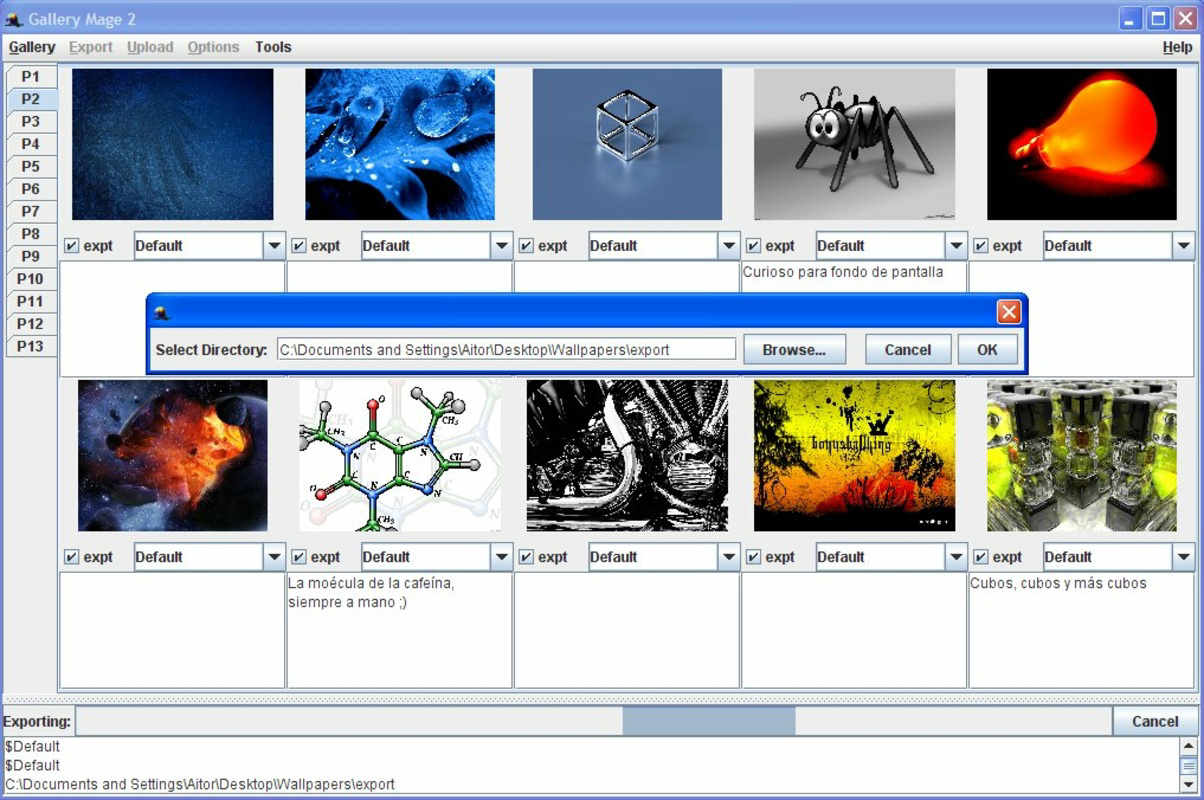Image resolution: width=1204 pixels, height=800 pixels.
Task: Confirm directory with OK button
Action: click(x=987, y=350)
